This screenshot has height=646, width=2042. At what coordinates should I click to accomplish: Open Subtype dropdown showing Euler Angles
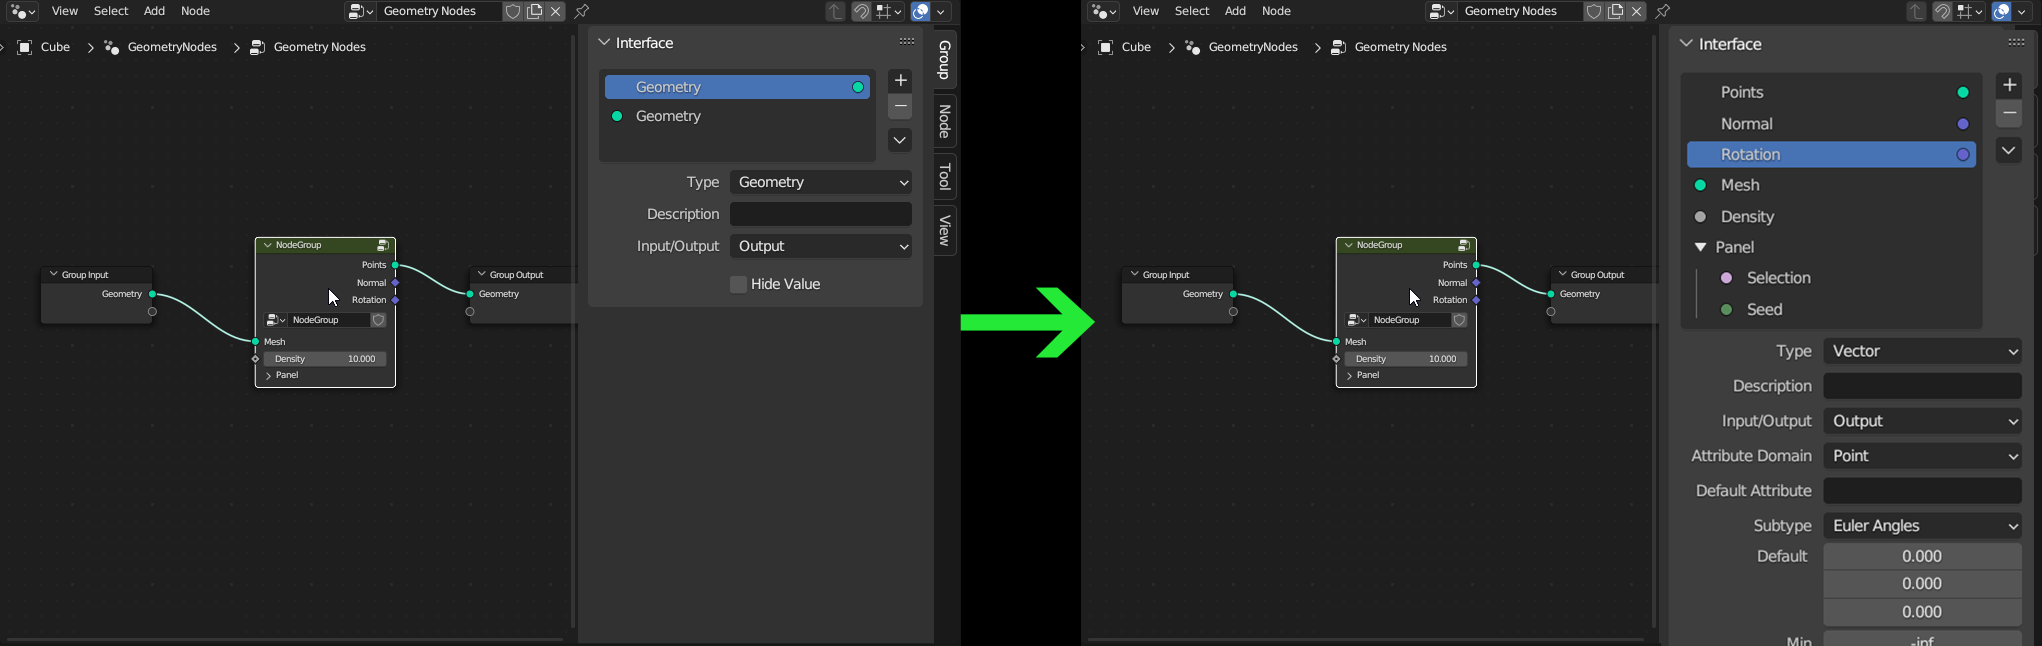[1923, 526]
